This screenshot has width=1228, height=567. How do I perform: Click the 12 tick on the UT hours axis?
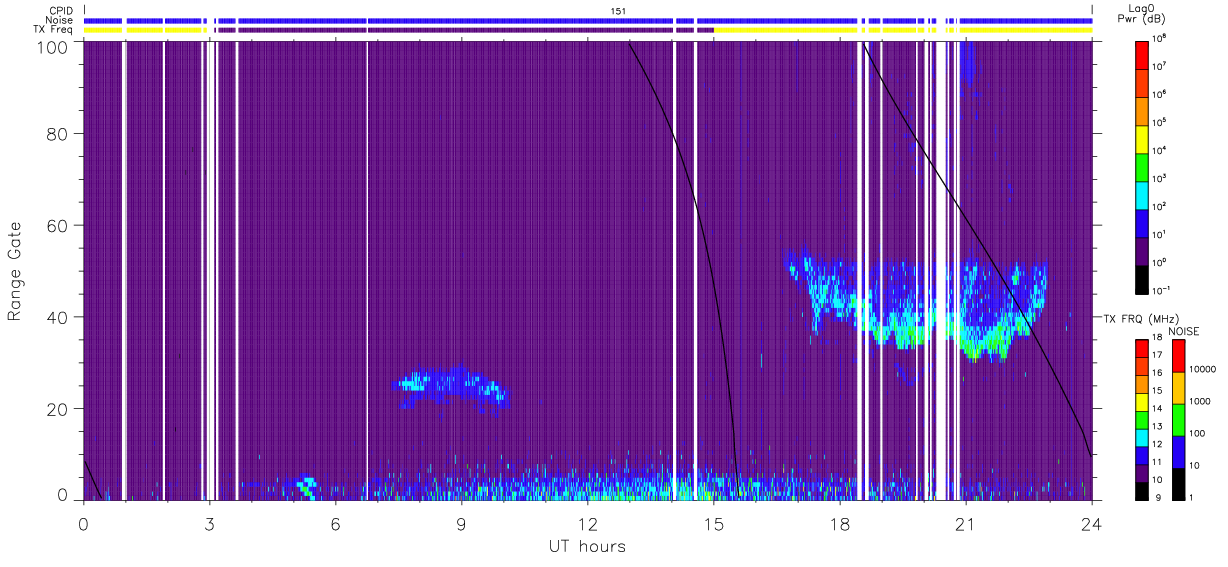[588, 523]
